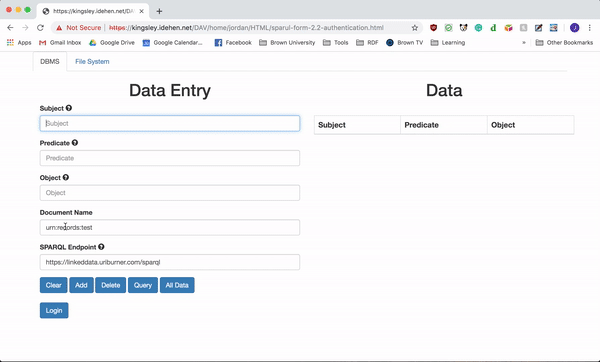This screenshot has width=600, height=362.
Task: Click the Document Name field urn:records:test
Action: pos(170,227)
